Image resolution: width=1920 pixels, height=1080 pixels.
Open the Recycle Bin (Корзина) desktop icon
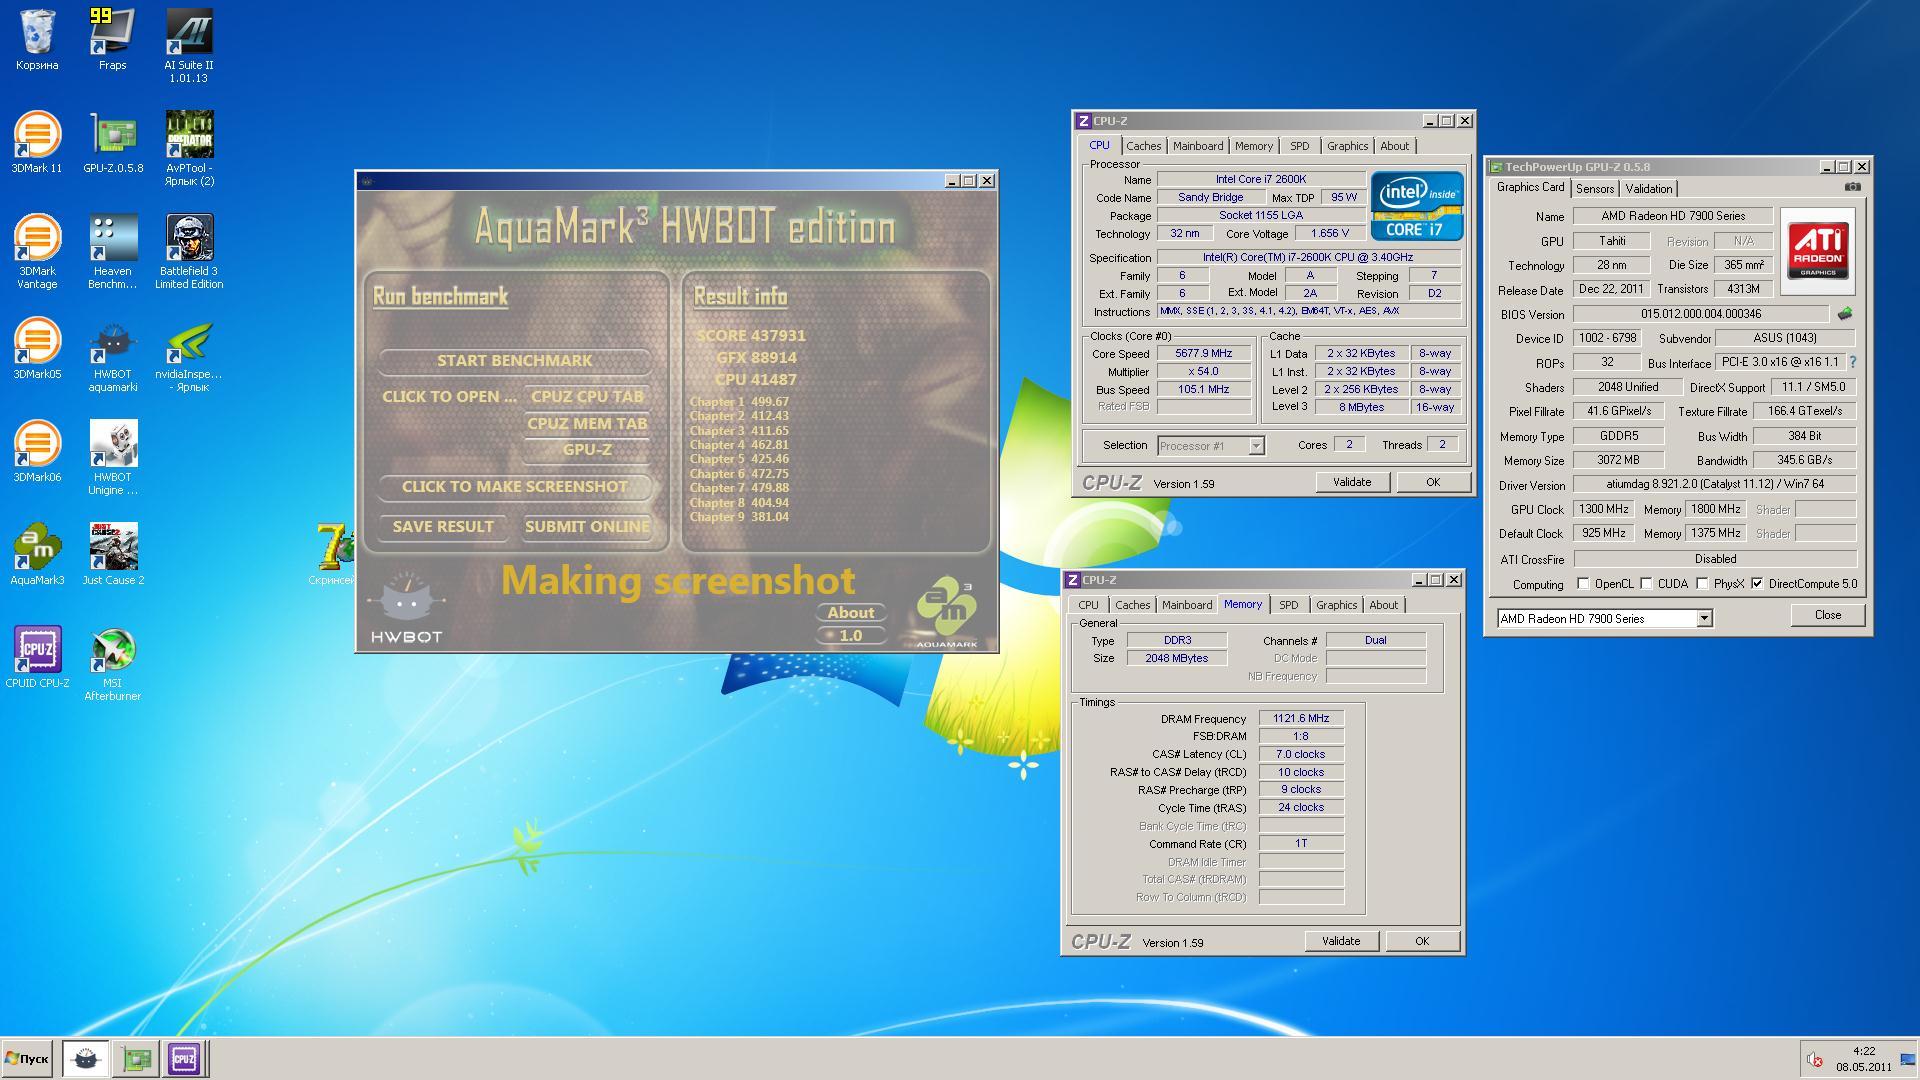(x=37, y=40)
